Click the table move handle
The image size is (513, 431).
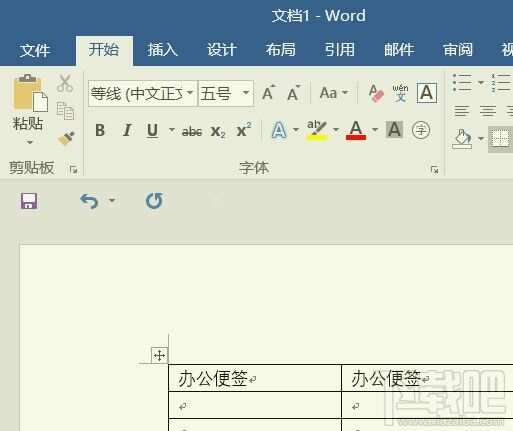[x=159, y=355]
